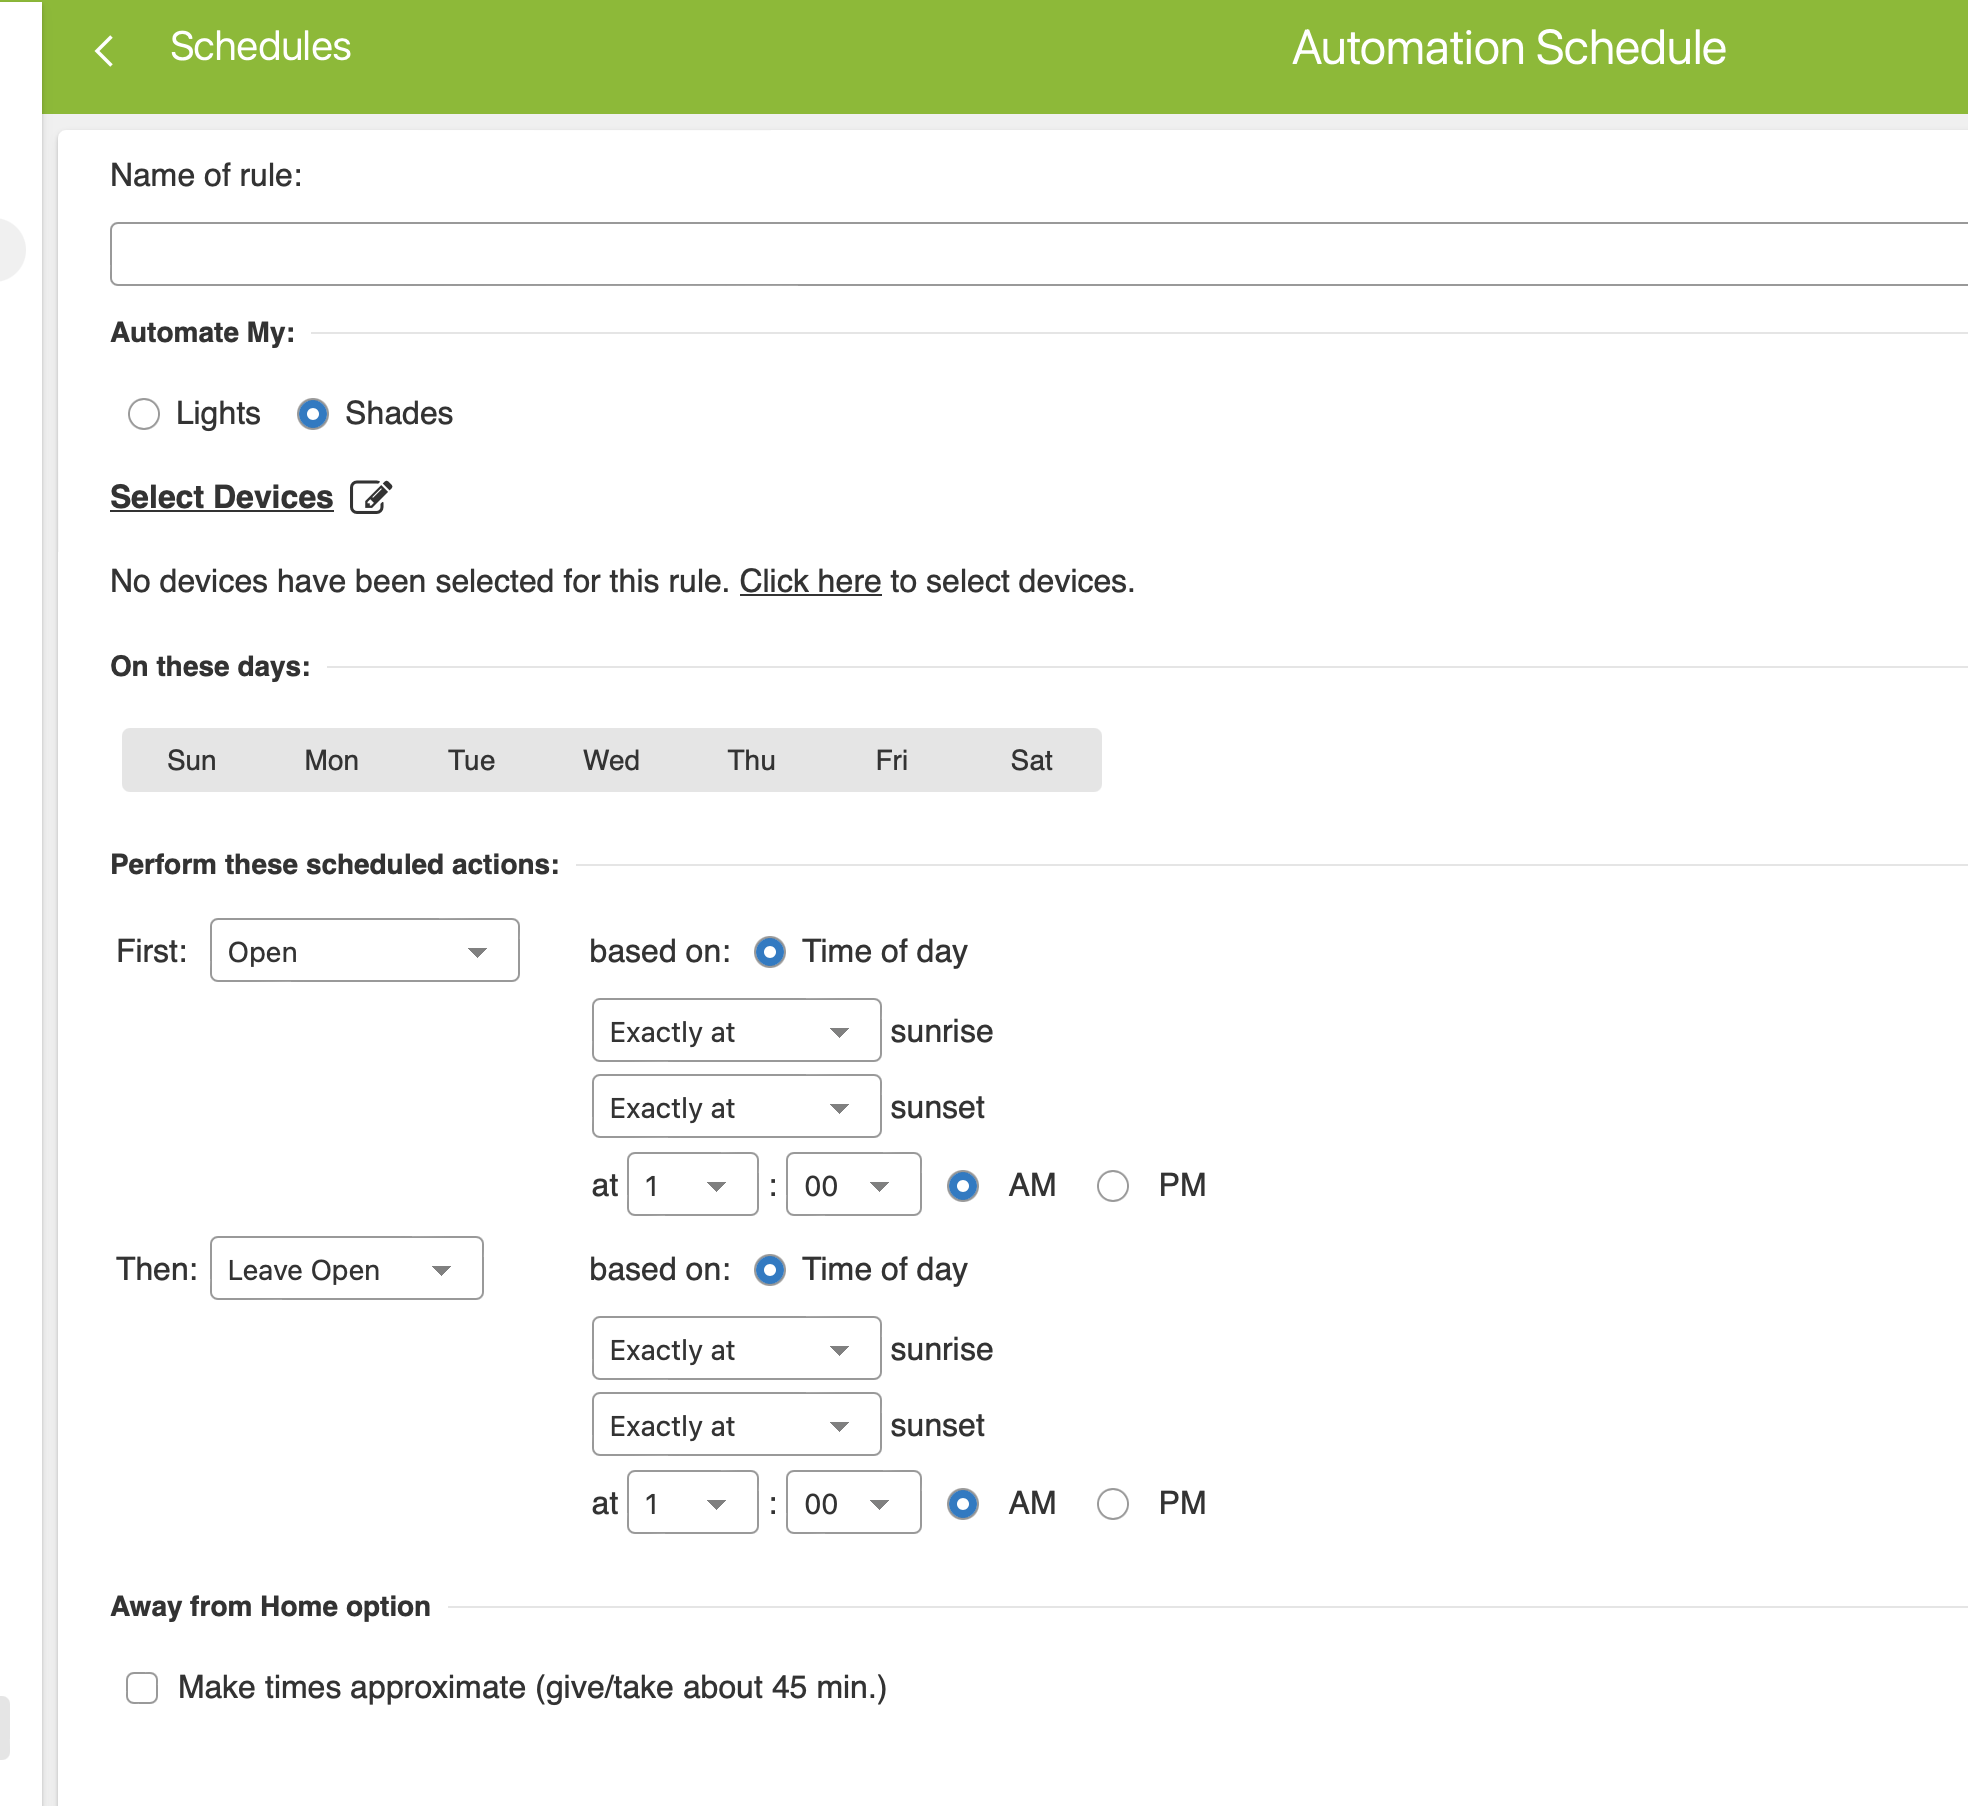Open the Select Devices link
Viewport: 1968px width, 1806px height.
[x=222, y=497]
